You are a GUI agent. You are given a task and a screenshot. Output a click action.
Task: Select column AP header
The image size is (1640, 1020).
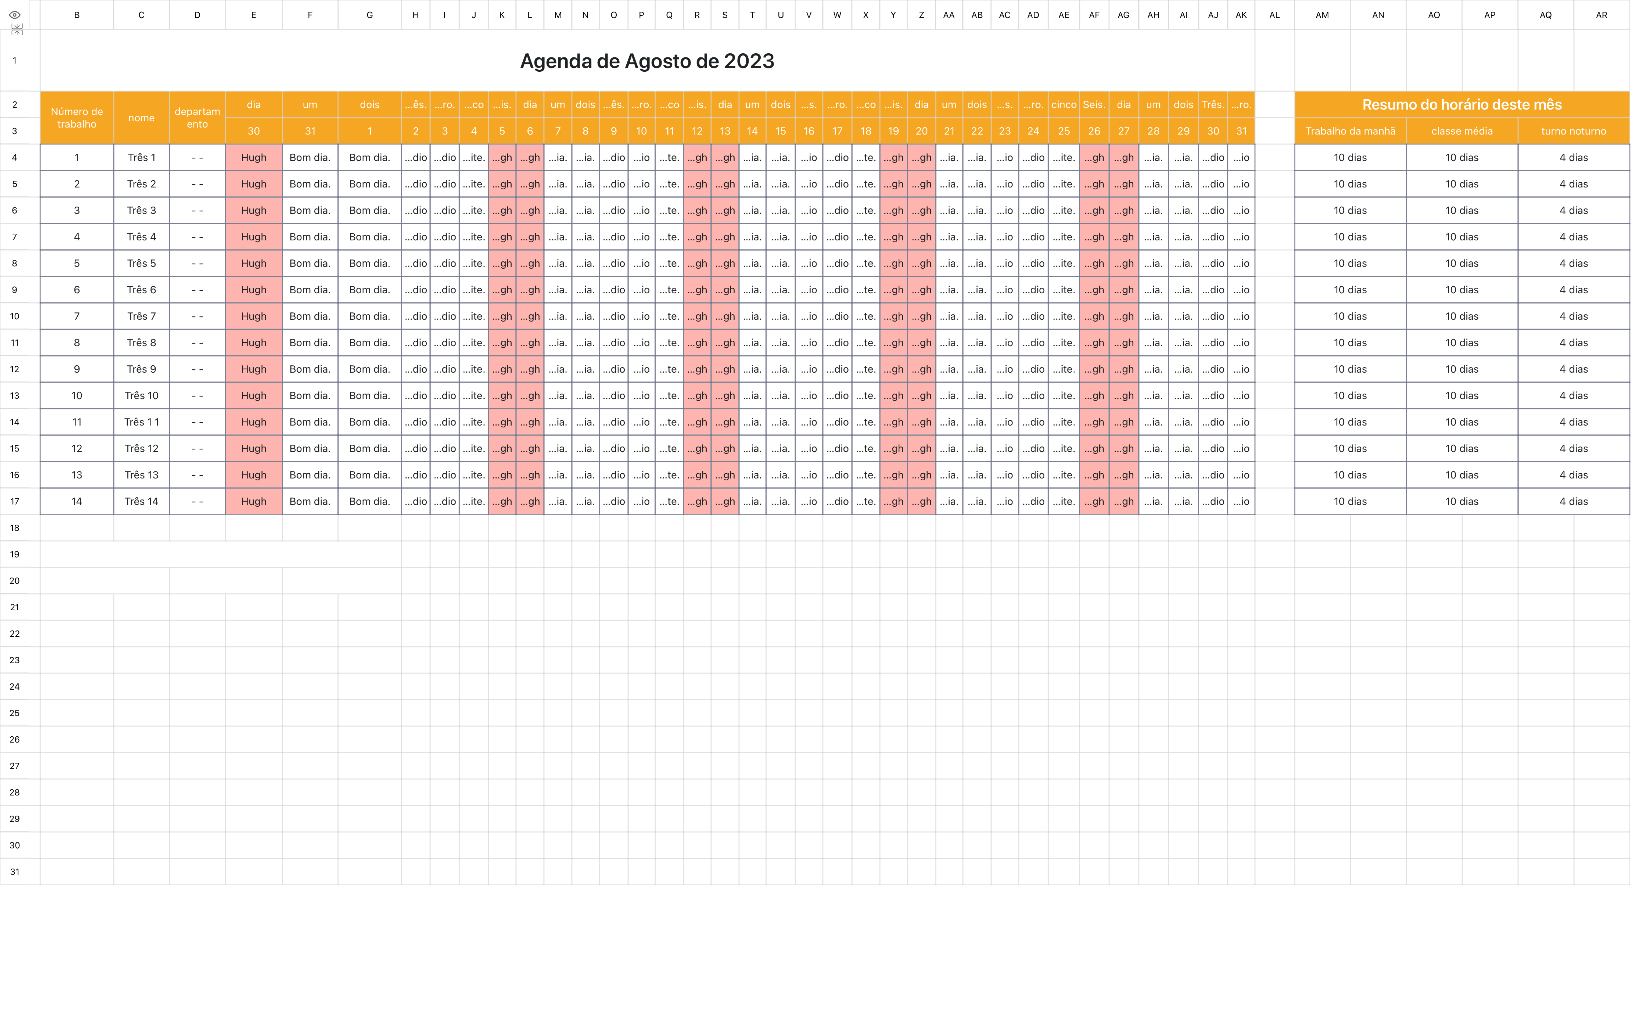tap(1490, 15)
